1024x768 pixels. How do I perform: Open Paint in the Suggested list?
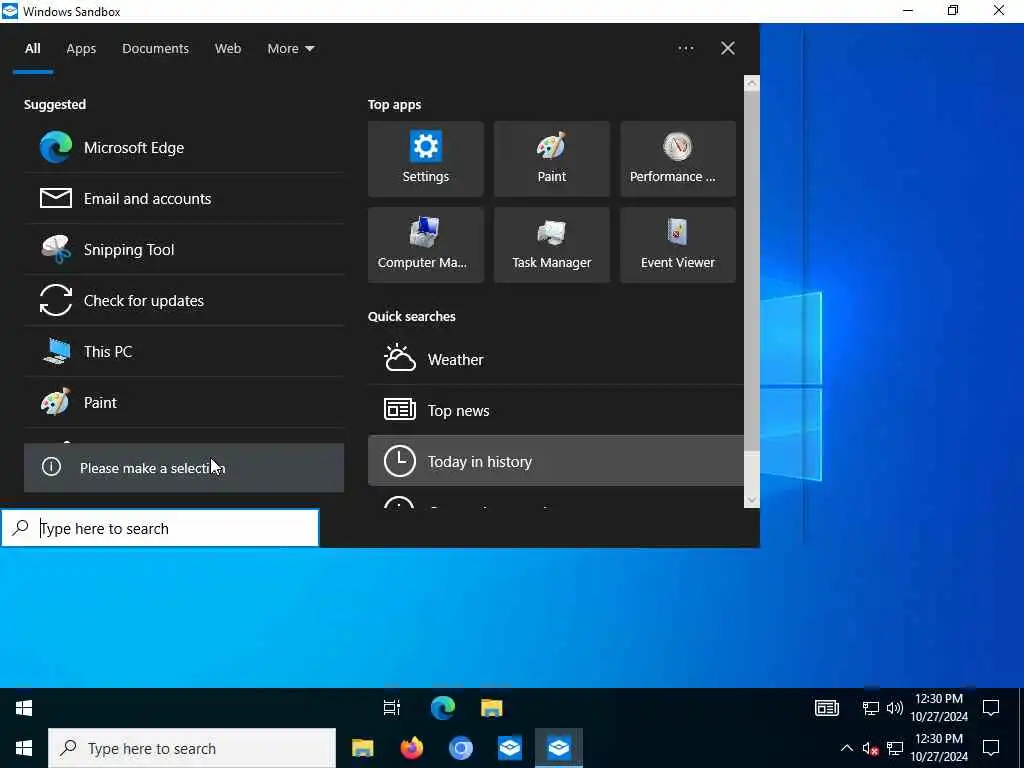pyautogui.click(x=184, y=402)
